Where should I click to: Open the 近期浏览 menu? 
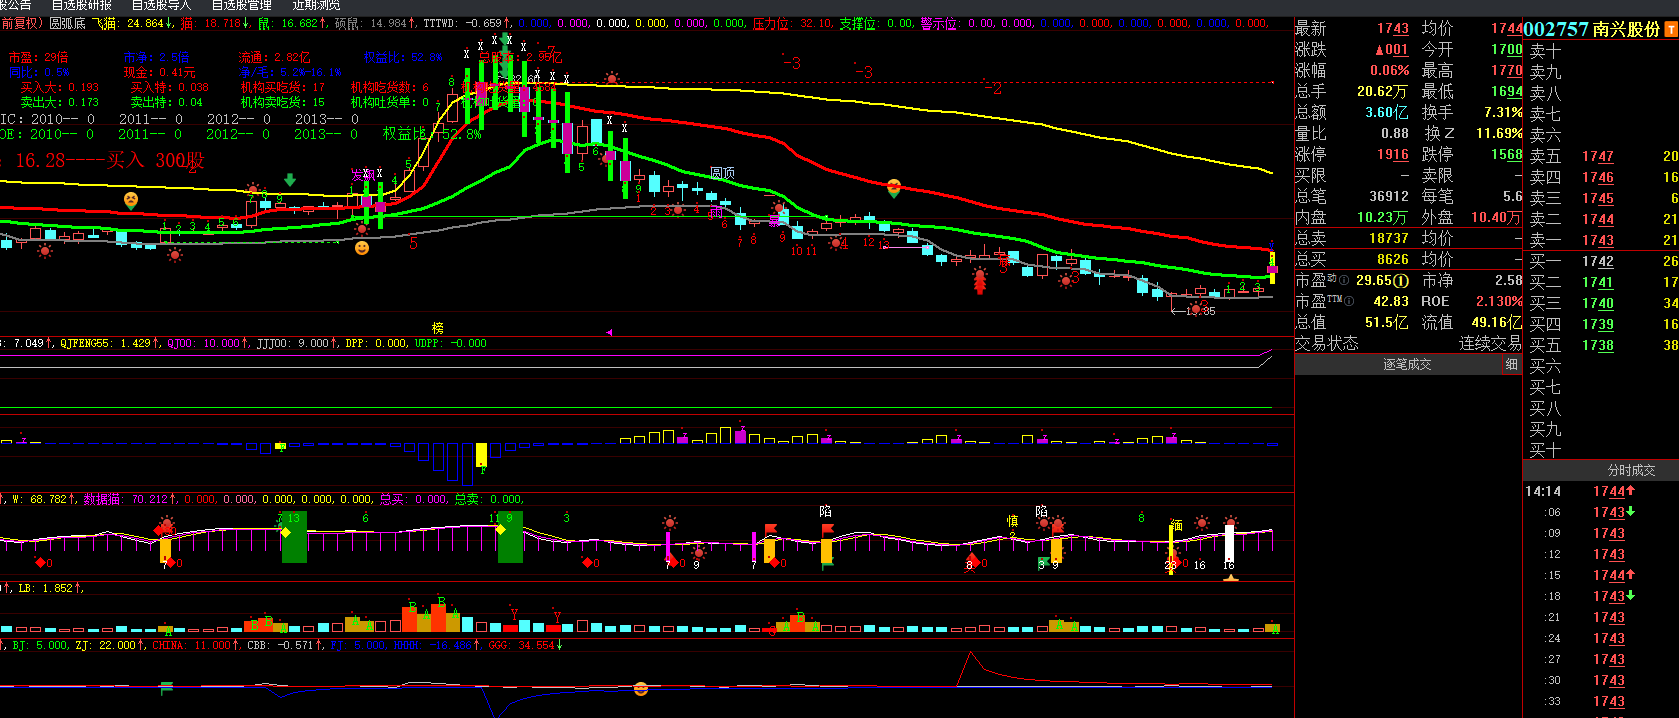tap(316, 5)
